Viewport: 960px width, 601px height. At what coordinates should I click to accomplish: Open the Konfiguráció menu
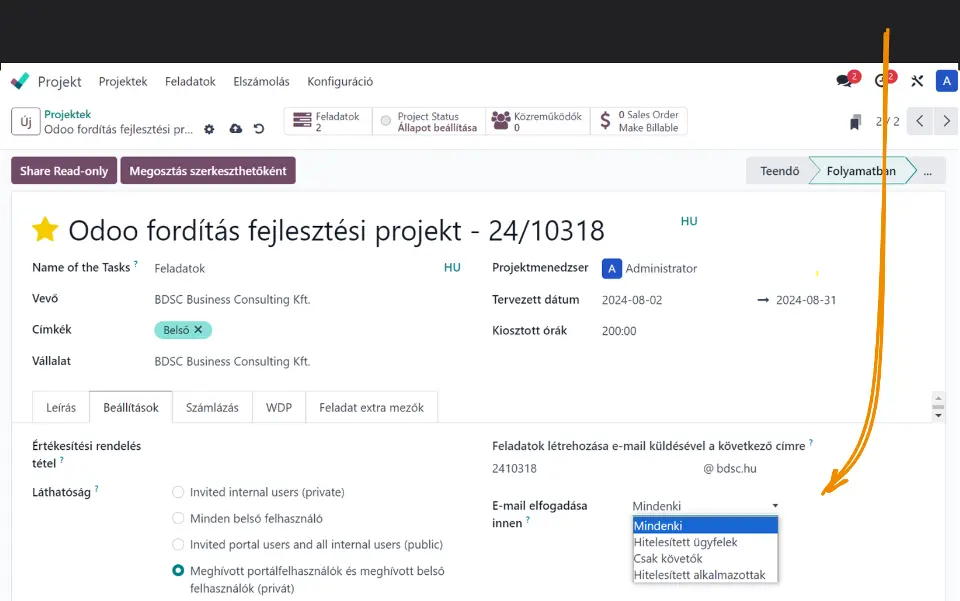pos(340,81)
